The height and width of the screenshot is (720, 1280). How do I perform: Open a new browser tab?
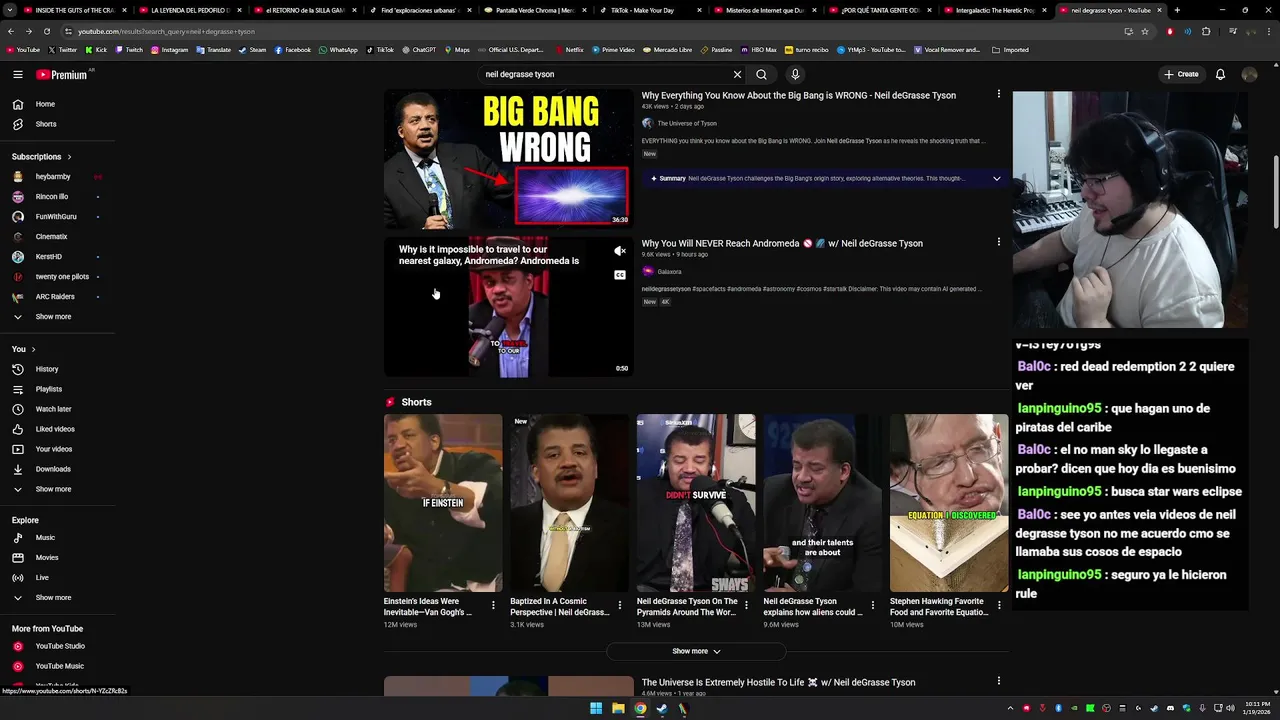click(1177, 10)
